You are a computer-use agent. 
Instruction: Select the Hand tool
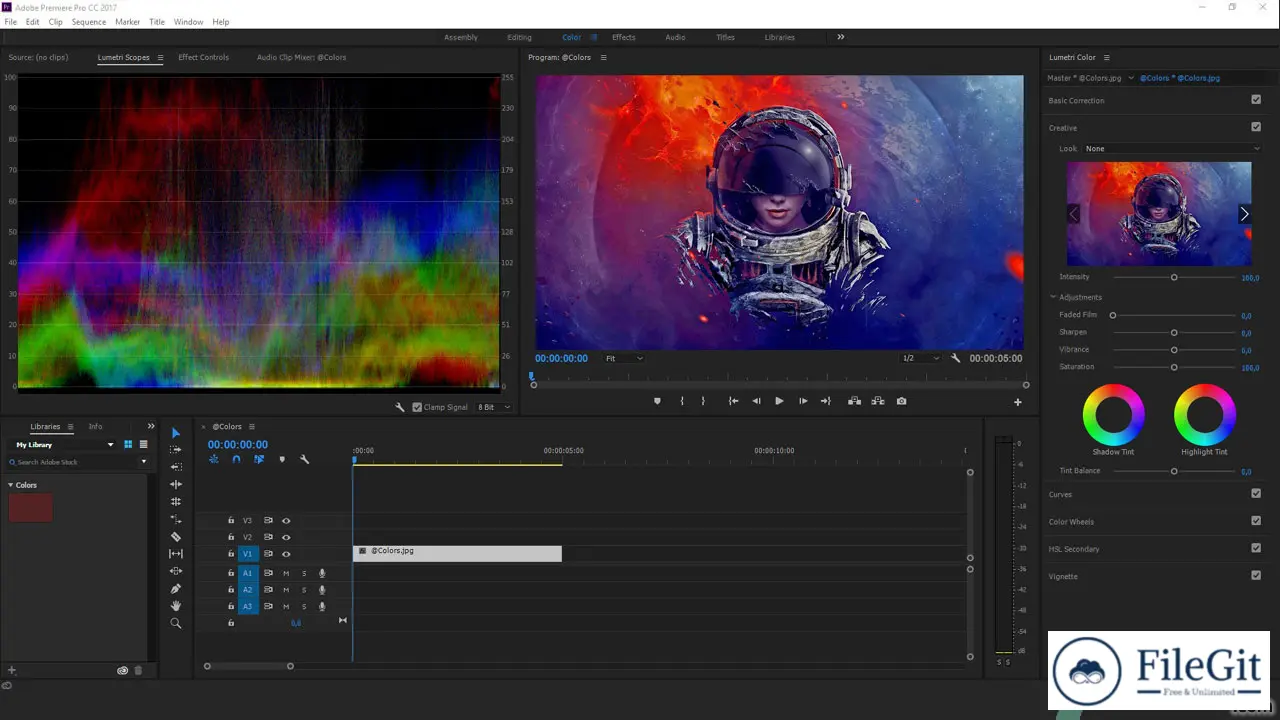coord(176,606)
